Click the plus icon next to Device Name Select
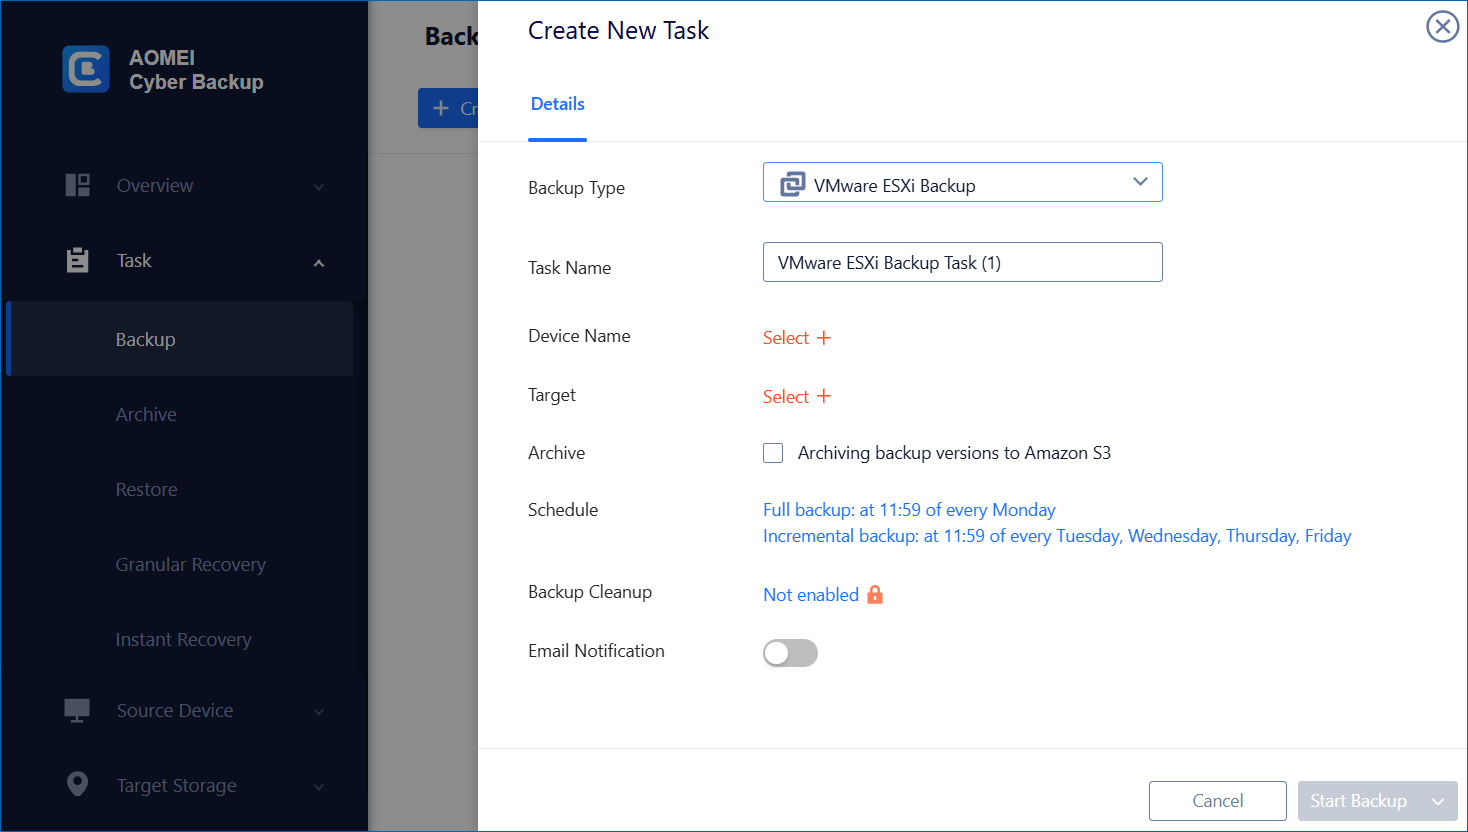This screenshot has width=1468, height=832. click(824, 338)
